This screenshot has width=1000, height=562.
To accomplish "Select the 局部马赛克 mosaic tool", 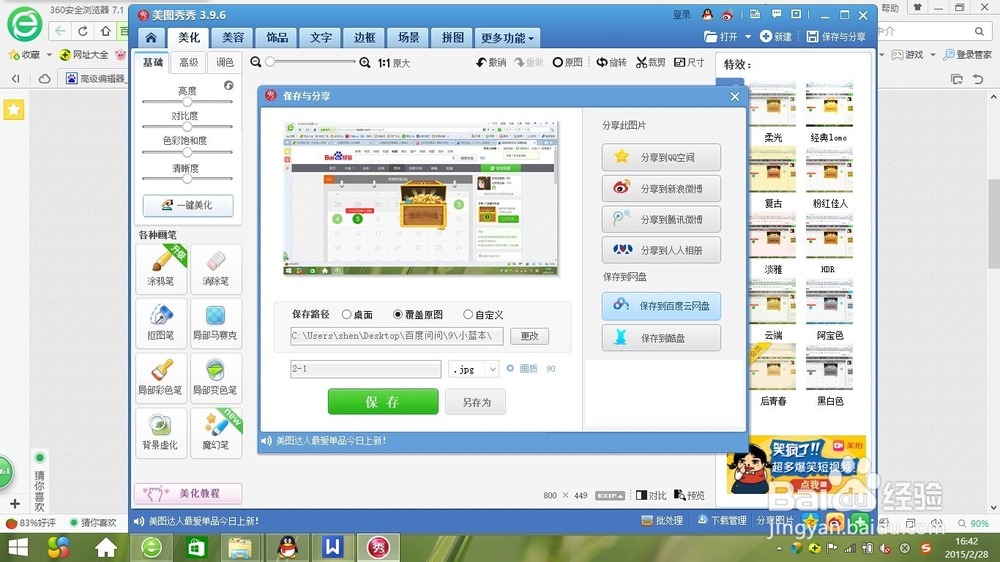I will click(216, 323).
